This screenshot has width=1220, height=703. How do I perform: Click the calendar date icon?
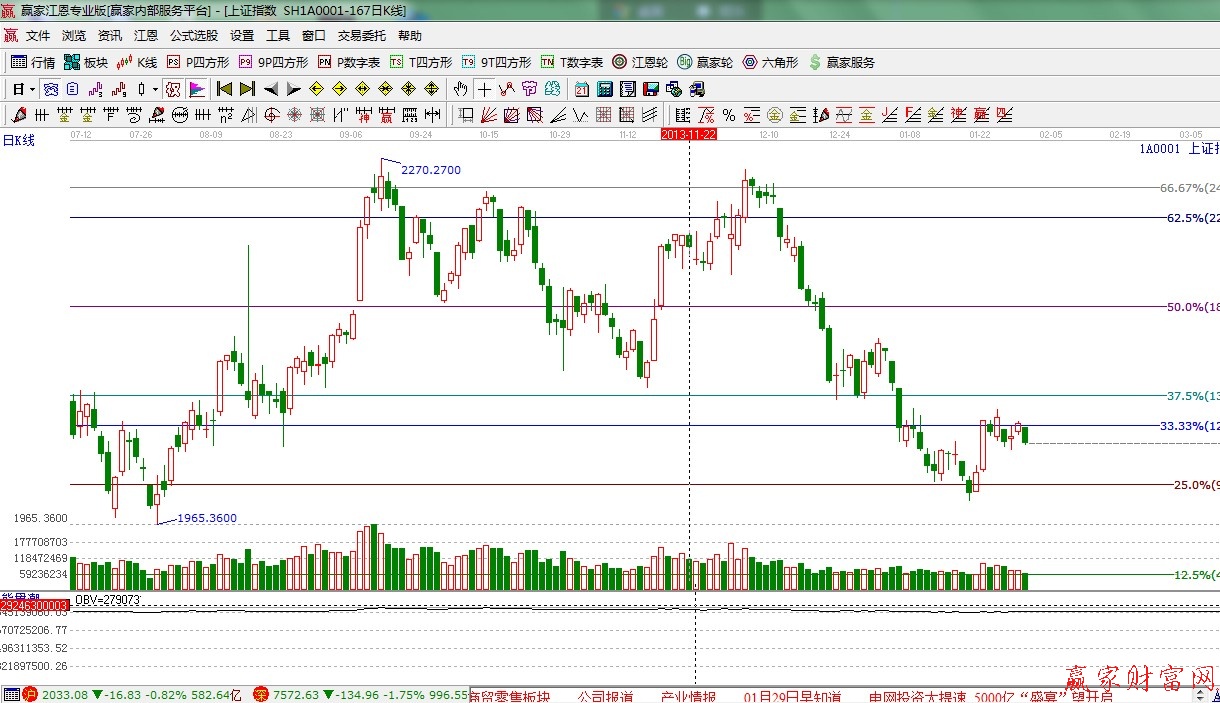581,89
